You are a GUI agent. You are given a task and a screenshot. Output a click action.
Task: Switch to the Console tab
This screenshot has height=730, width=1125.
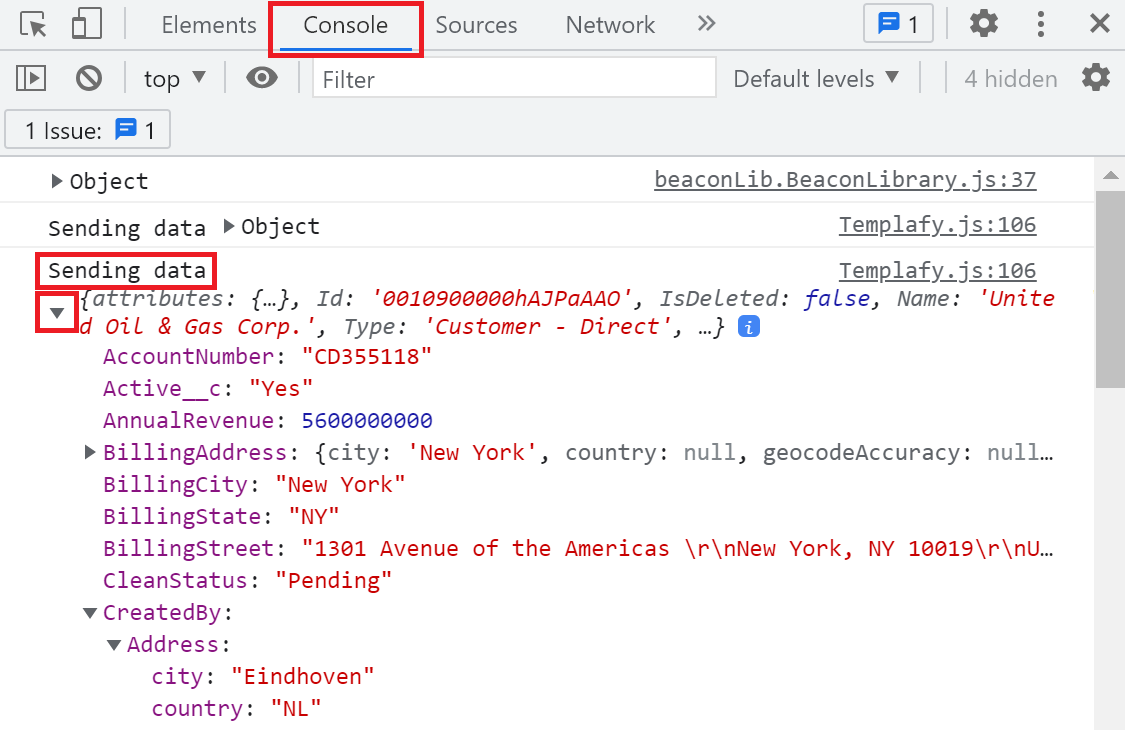tap(346, 25)
